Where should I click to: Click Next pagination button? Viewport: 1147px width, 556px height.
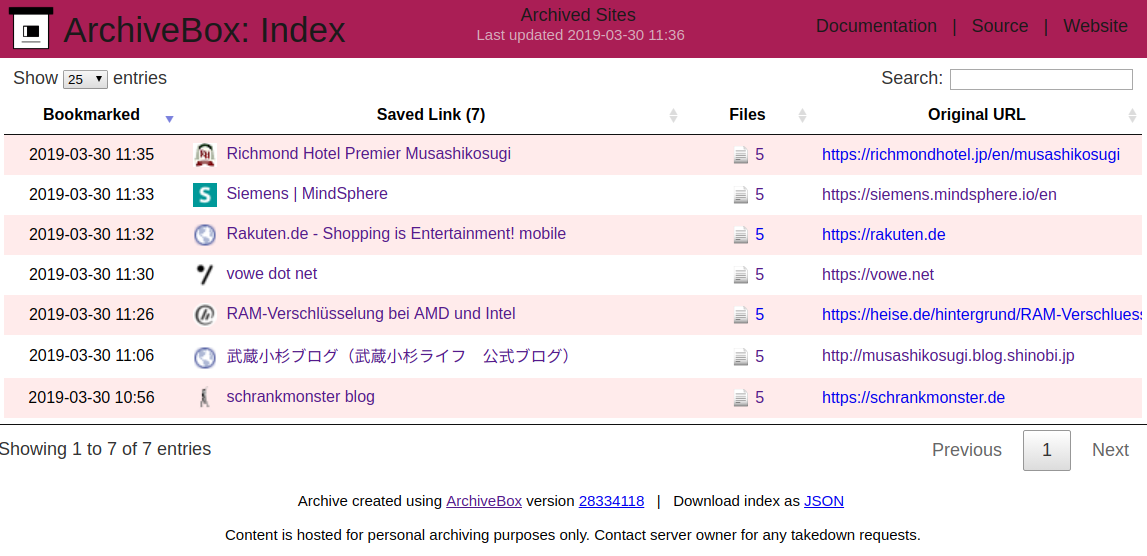tap(1110, 450)
